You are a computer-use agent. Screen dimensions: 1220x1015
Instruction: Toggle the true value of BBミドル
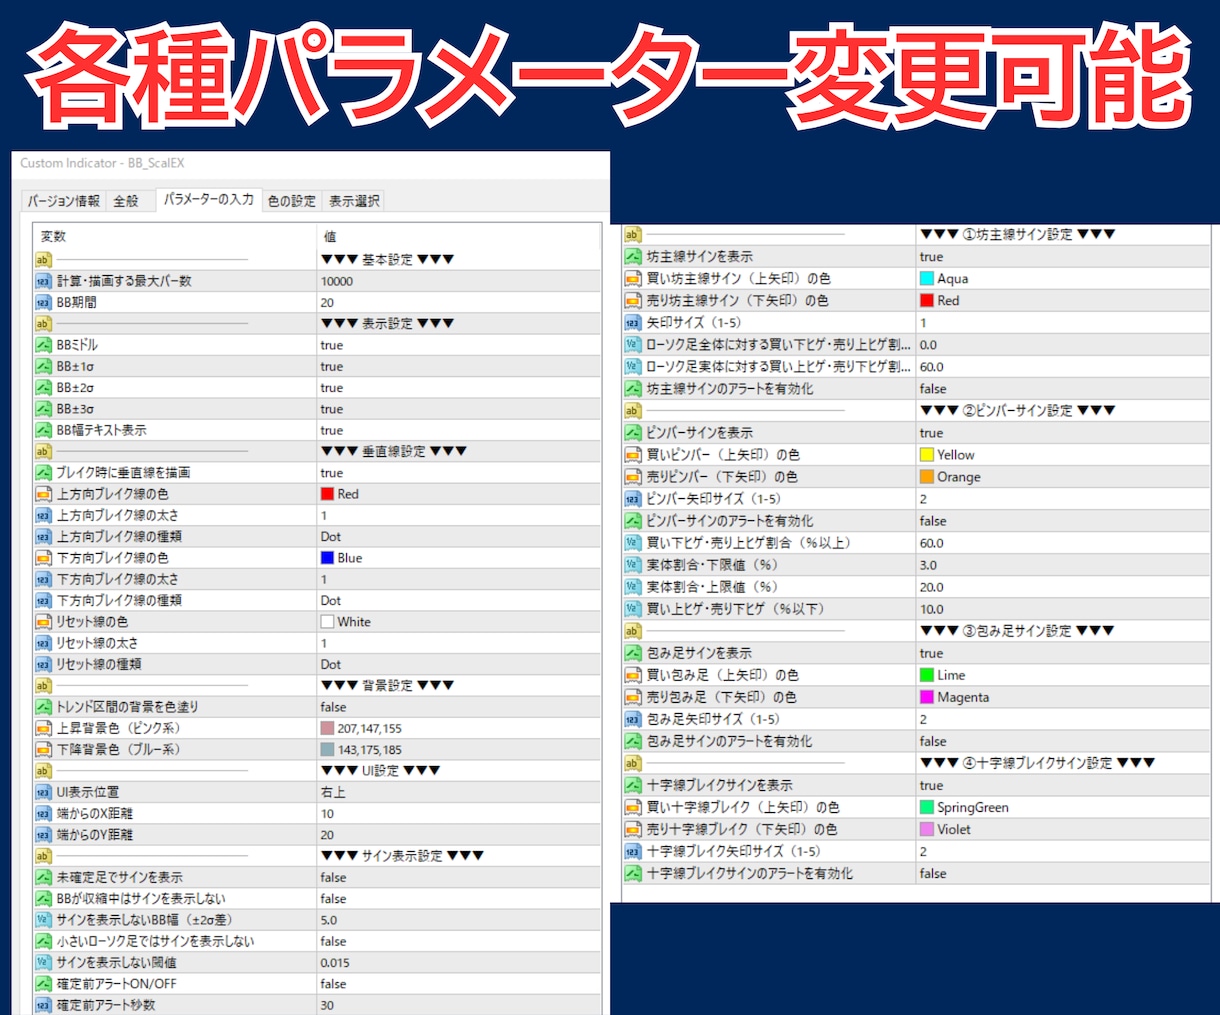pos(332,345)
